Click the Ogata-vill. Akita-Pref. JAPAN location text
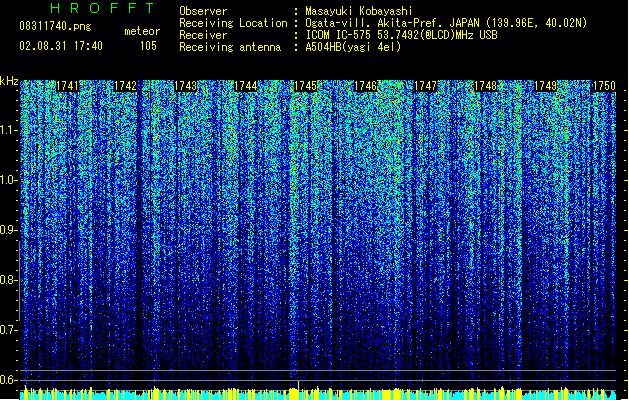629x400 pixels. (x=446, y=23)
